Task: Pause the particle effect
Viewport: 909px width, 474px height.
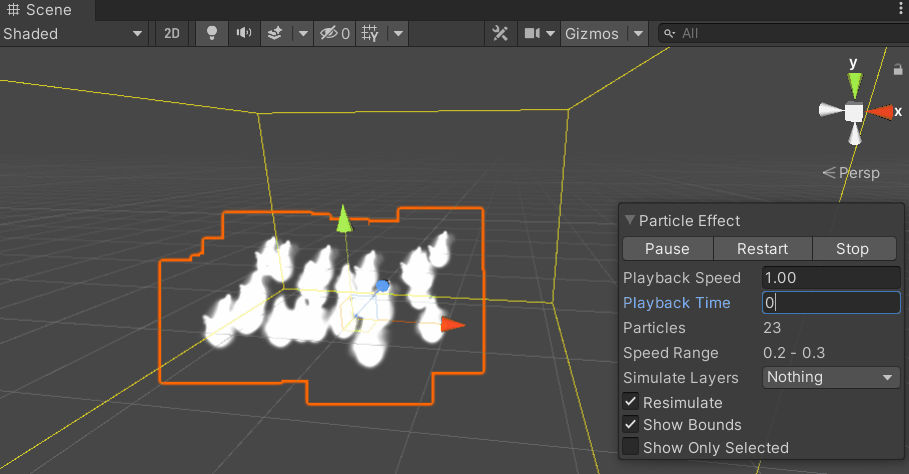Action: coord(667,249)
